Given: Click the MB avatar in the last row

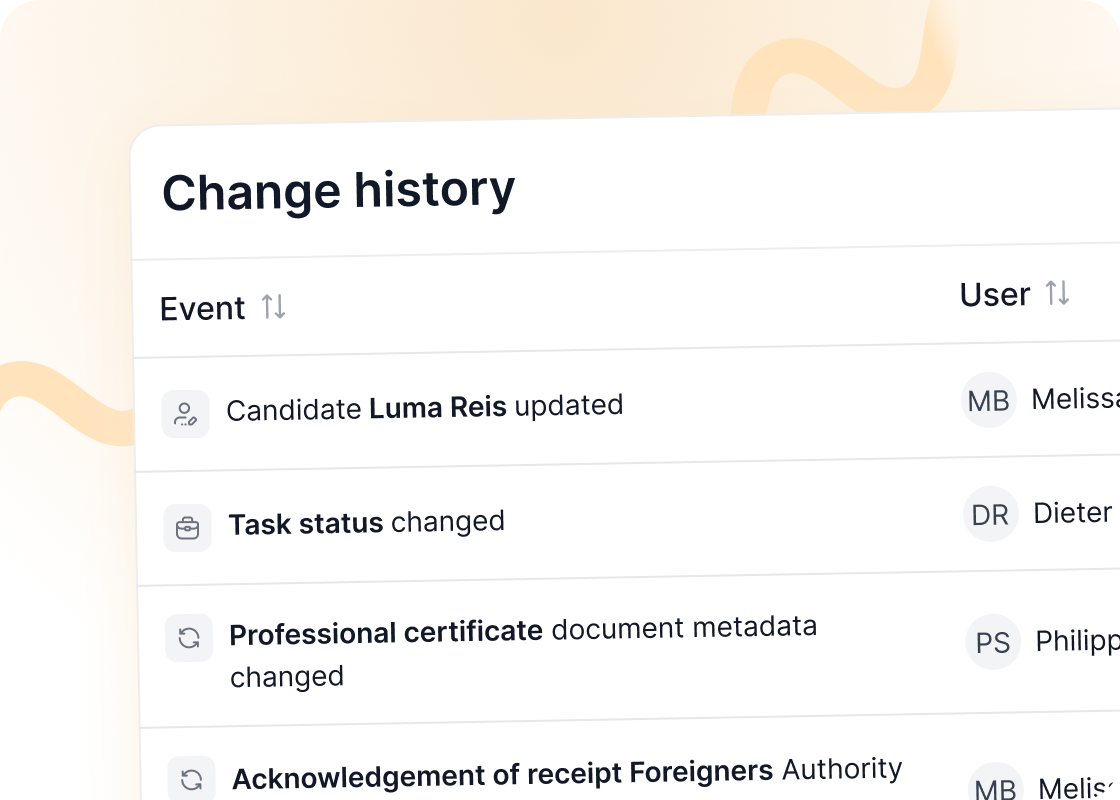Looking at the screenshot, I should point(996,782).
